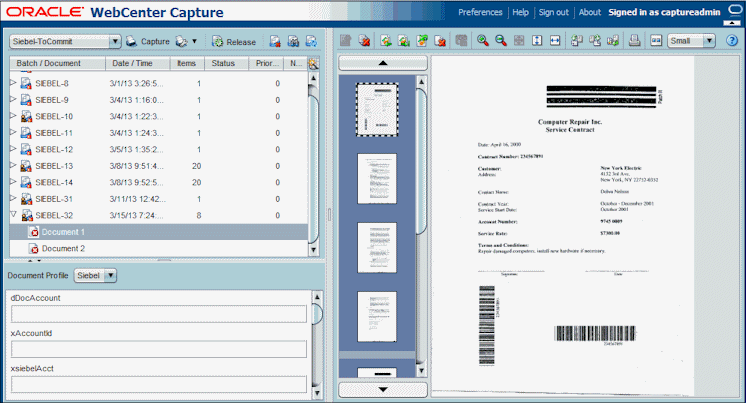
Task: Select the SIEBEL-11 batch row
Action: (158, 133)
